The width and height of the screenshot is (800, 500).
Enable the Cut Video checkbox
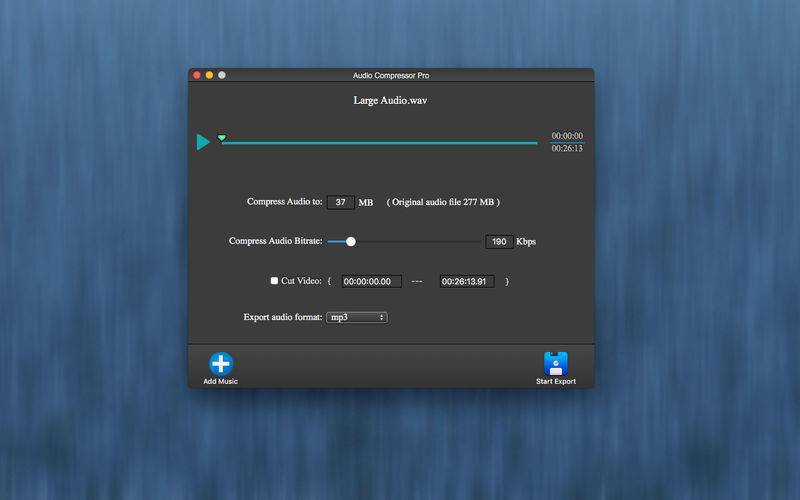[x=274, y=281]
